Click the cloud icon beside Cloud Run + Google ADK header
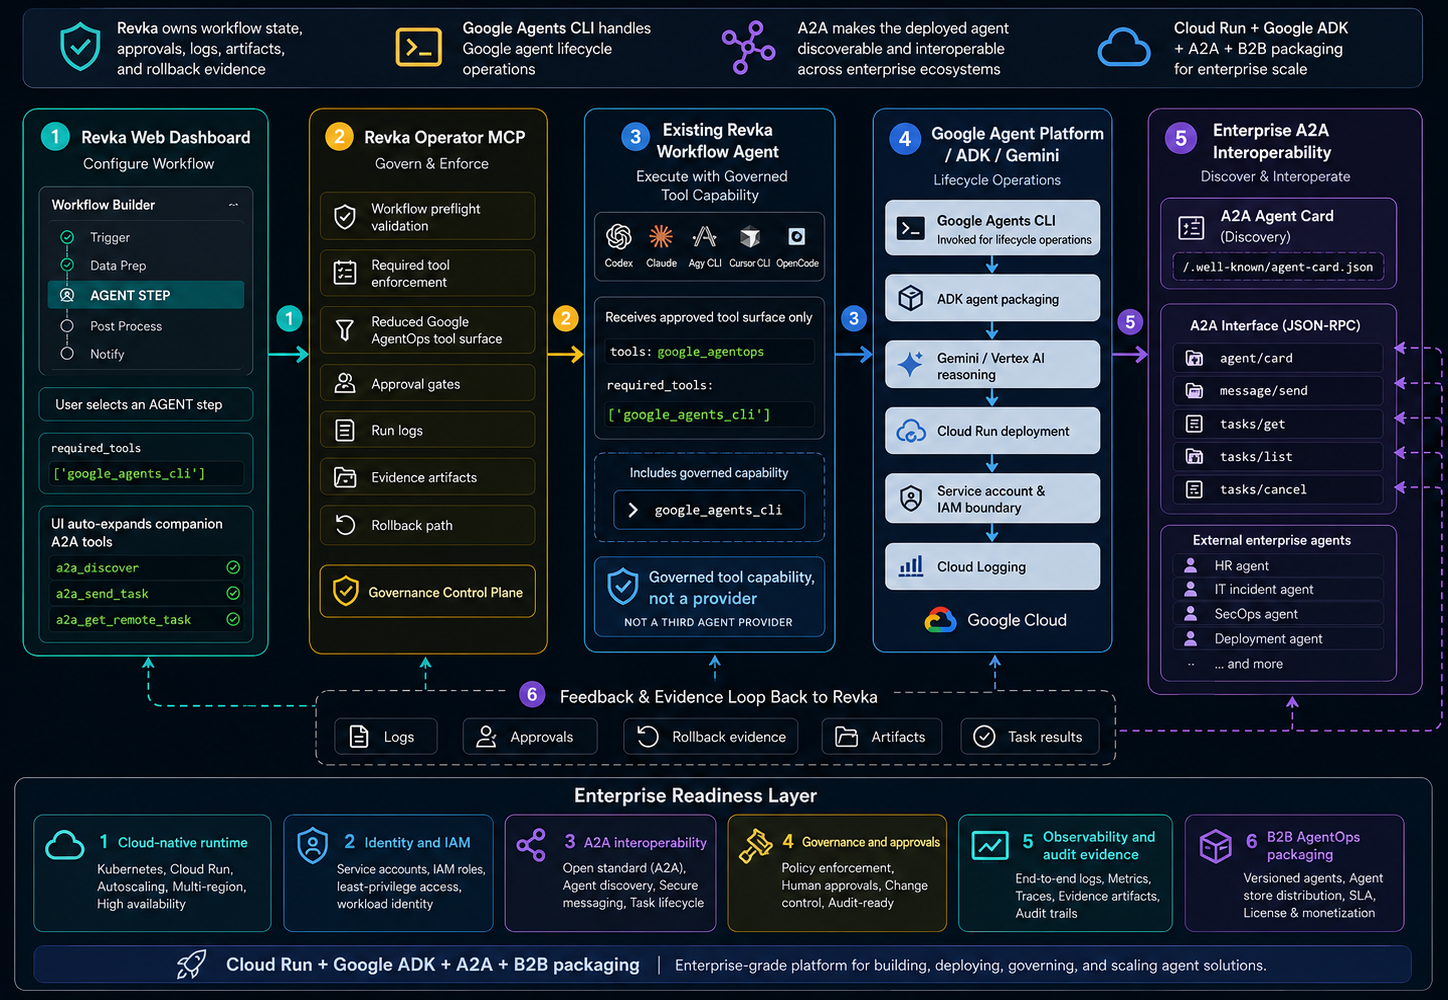This screenshot has height=1000, width=1448. (1124, 48)
